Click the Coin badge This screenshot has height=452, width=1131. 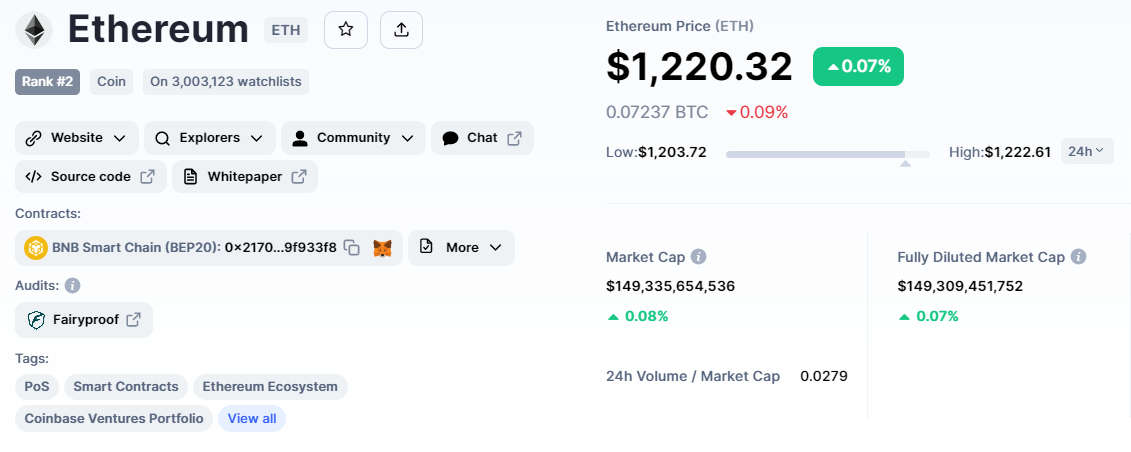112,81
